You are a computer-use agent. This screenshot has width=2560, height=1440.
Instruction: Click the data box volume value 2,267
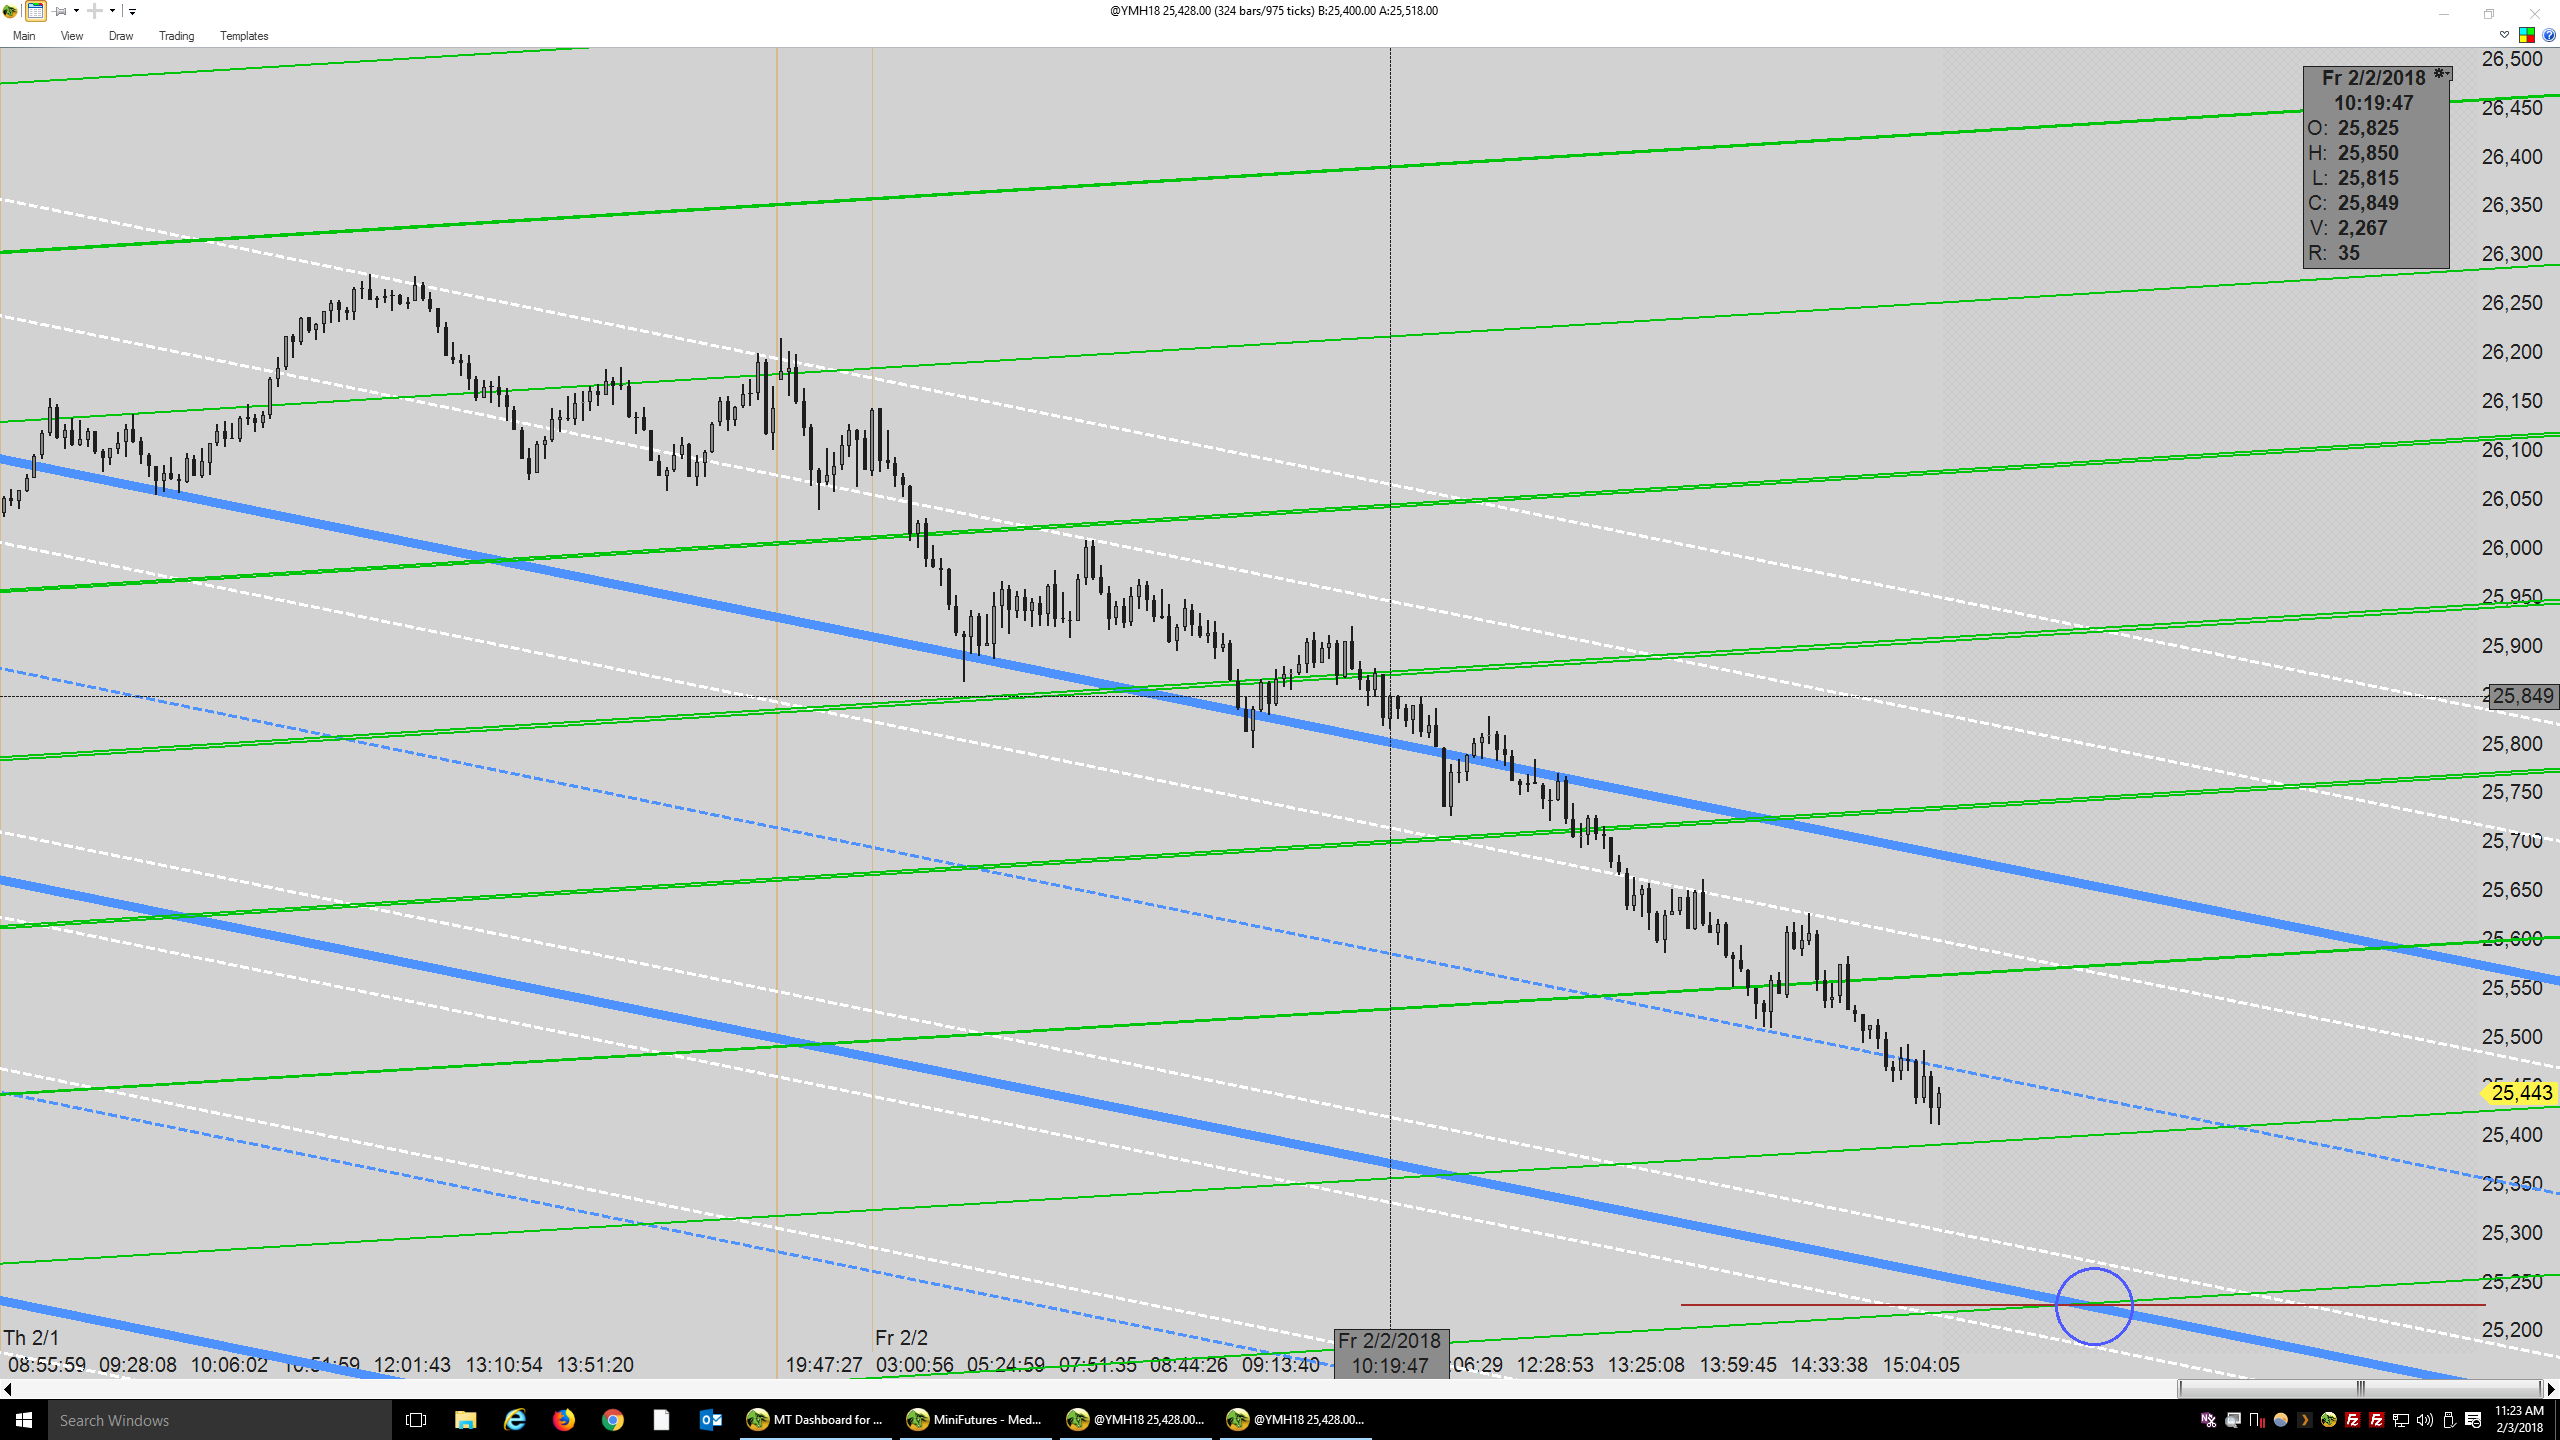pyautogui.click(x=2362, y=228)
